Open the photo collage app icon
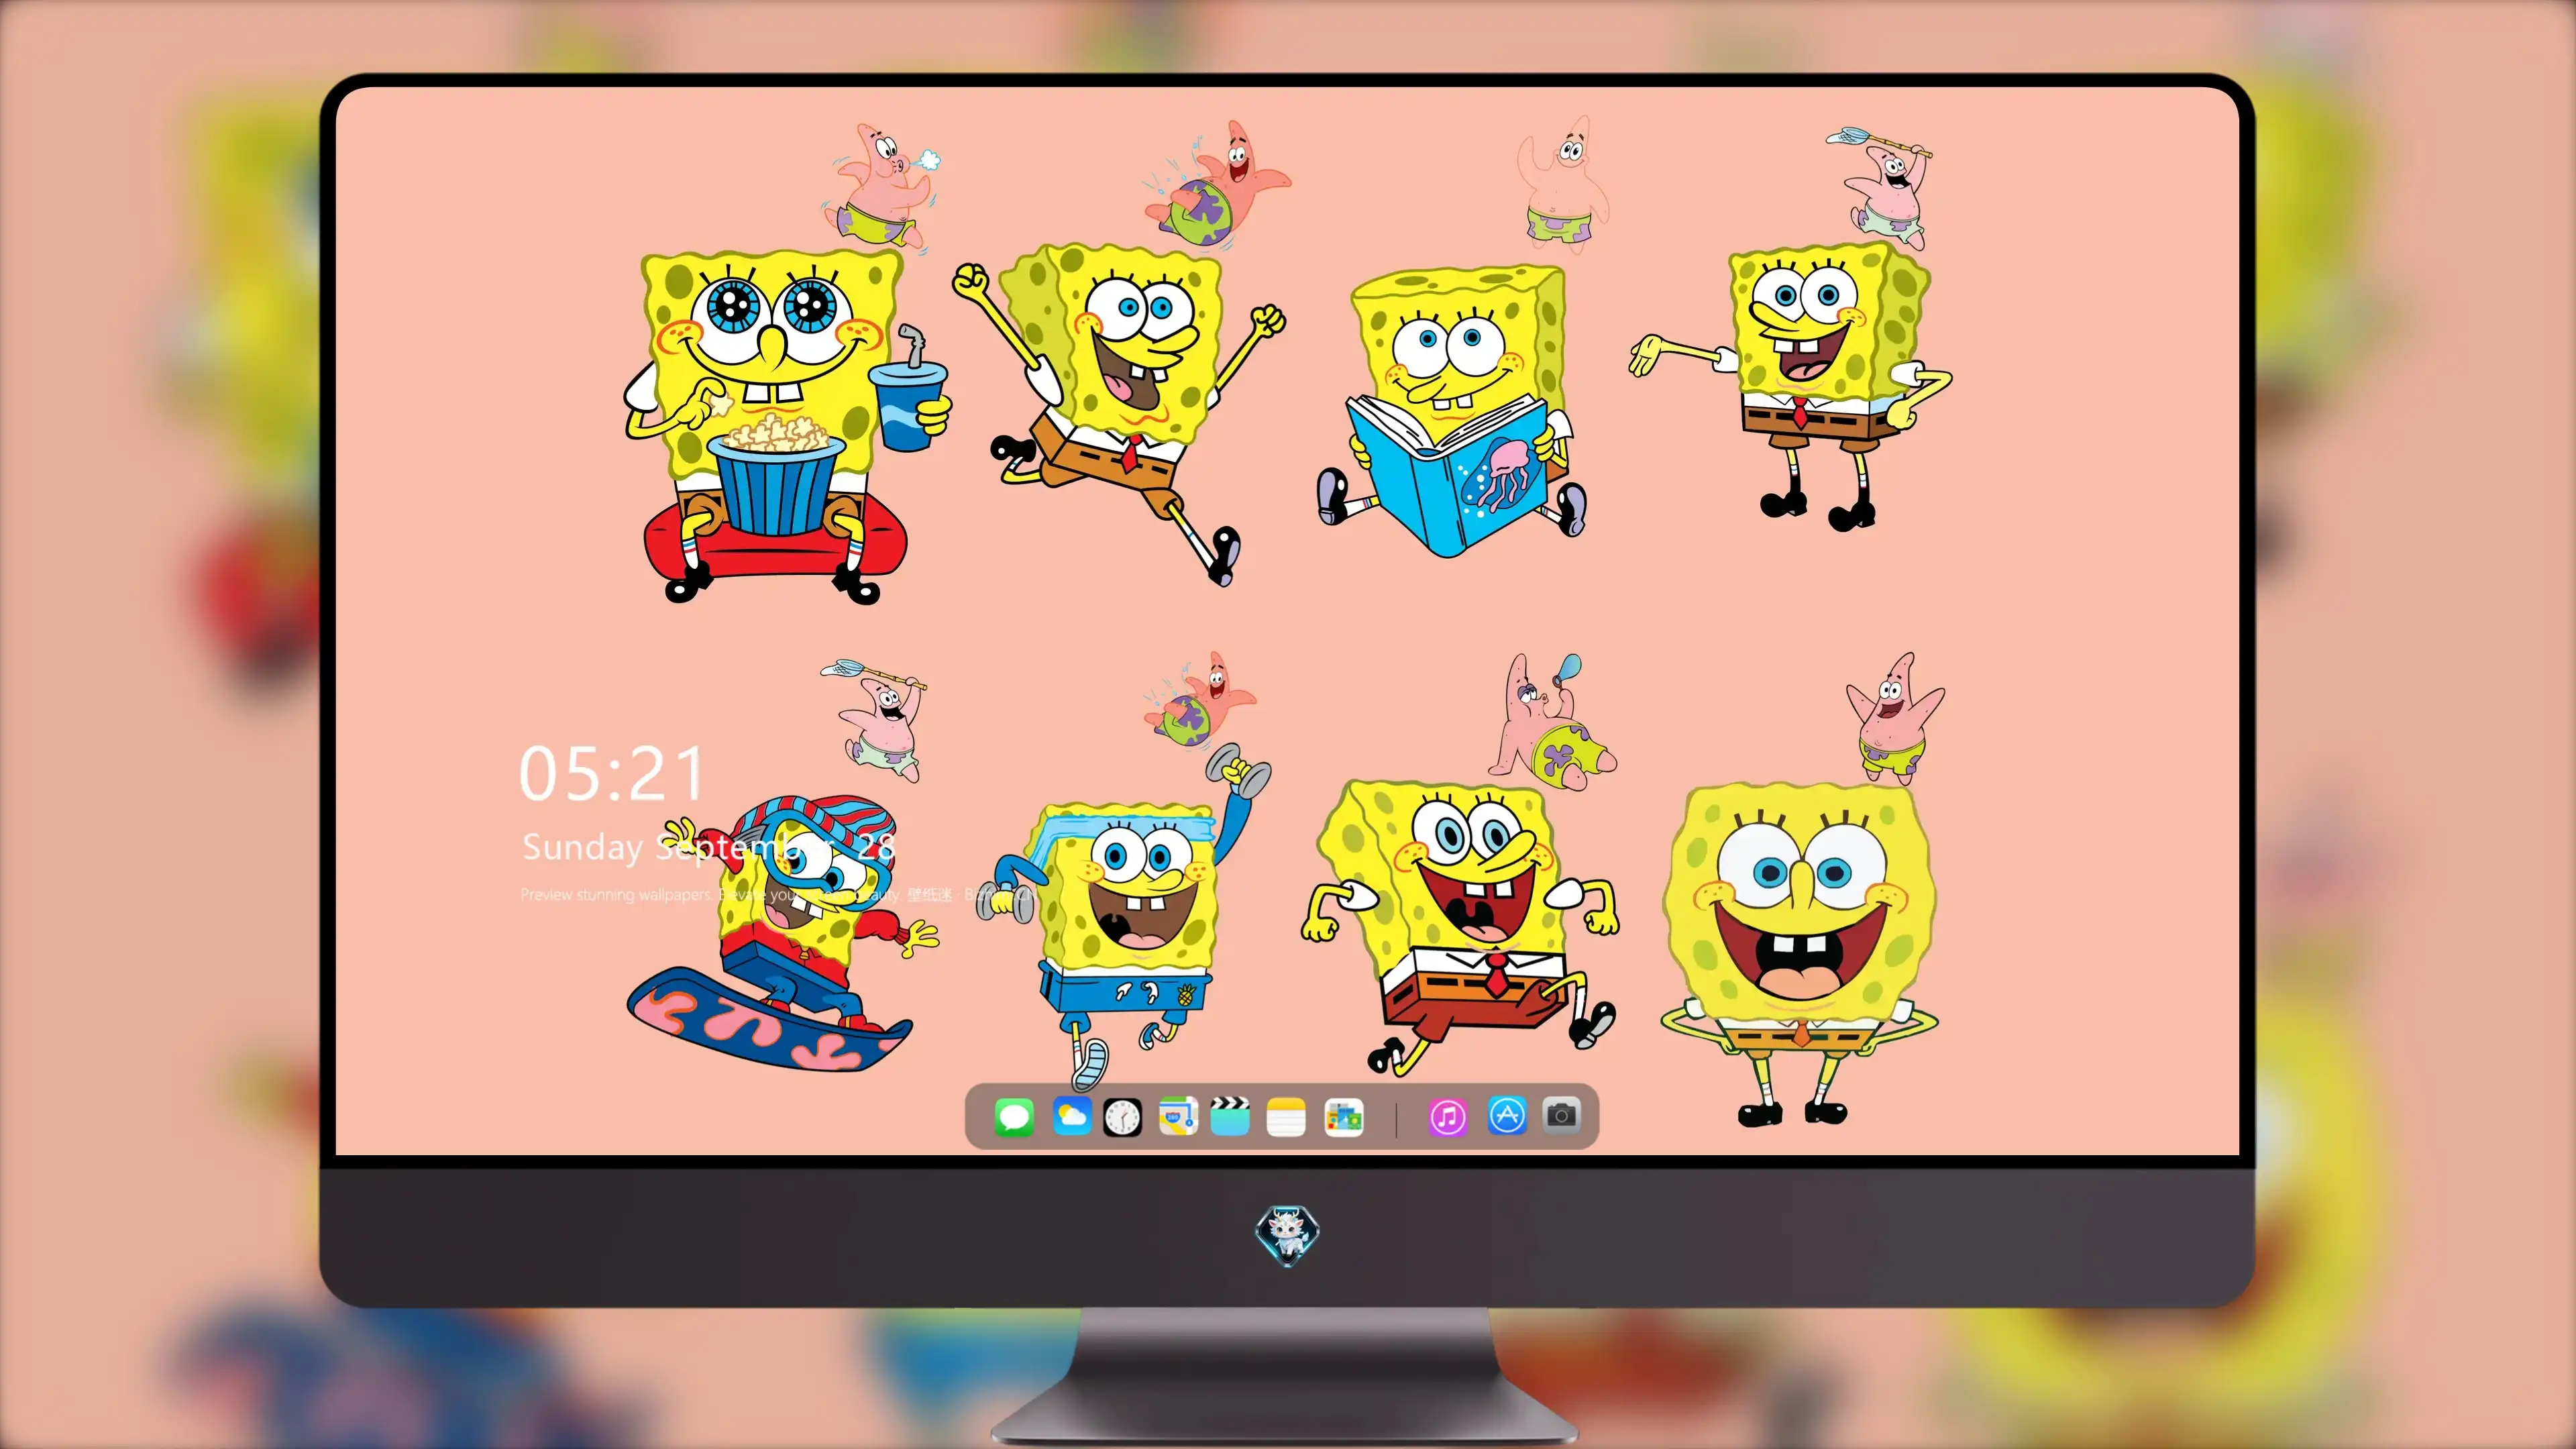 tap(1343, 1116)
